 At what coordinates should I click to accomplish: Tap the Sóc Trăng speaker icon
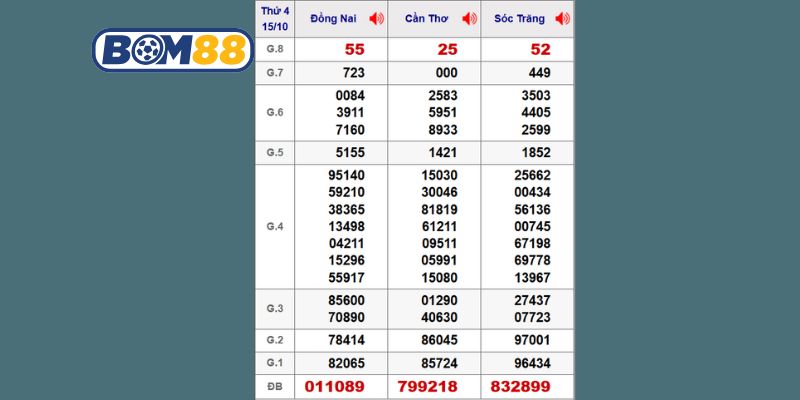[x=563, y=19]
